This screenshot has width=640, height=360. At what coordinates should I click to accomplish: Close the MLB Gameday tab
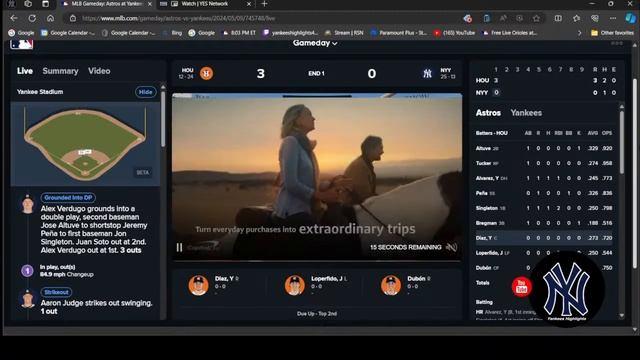click(x=150, y=4)
